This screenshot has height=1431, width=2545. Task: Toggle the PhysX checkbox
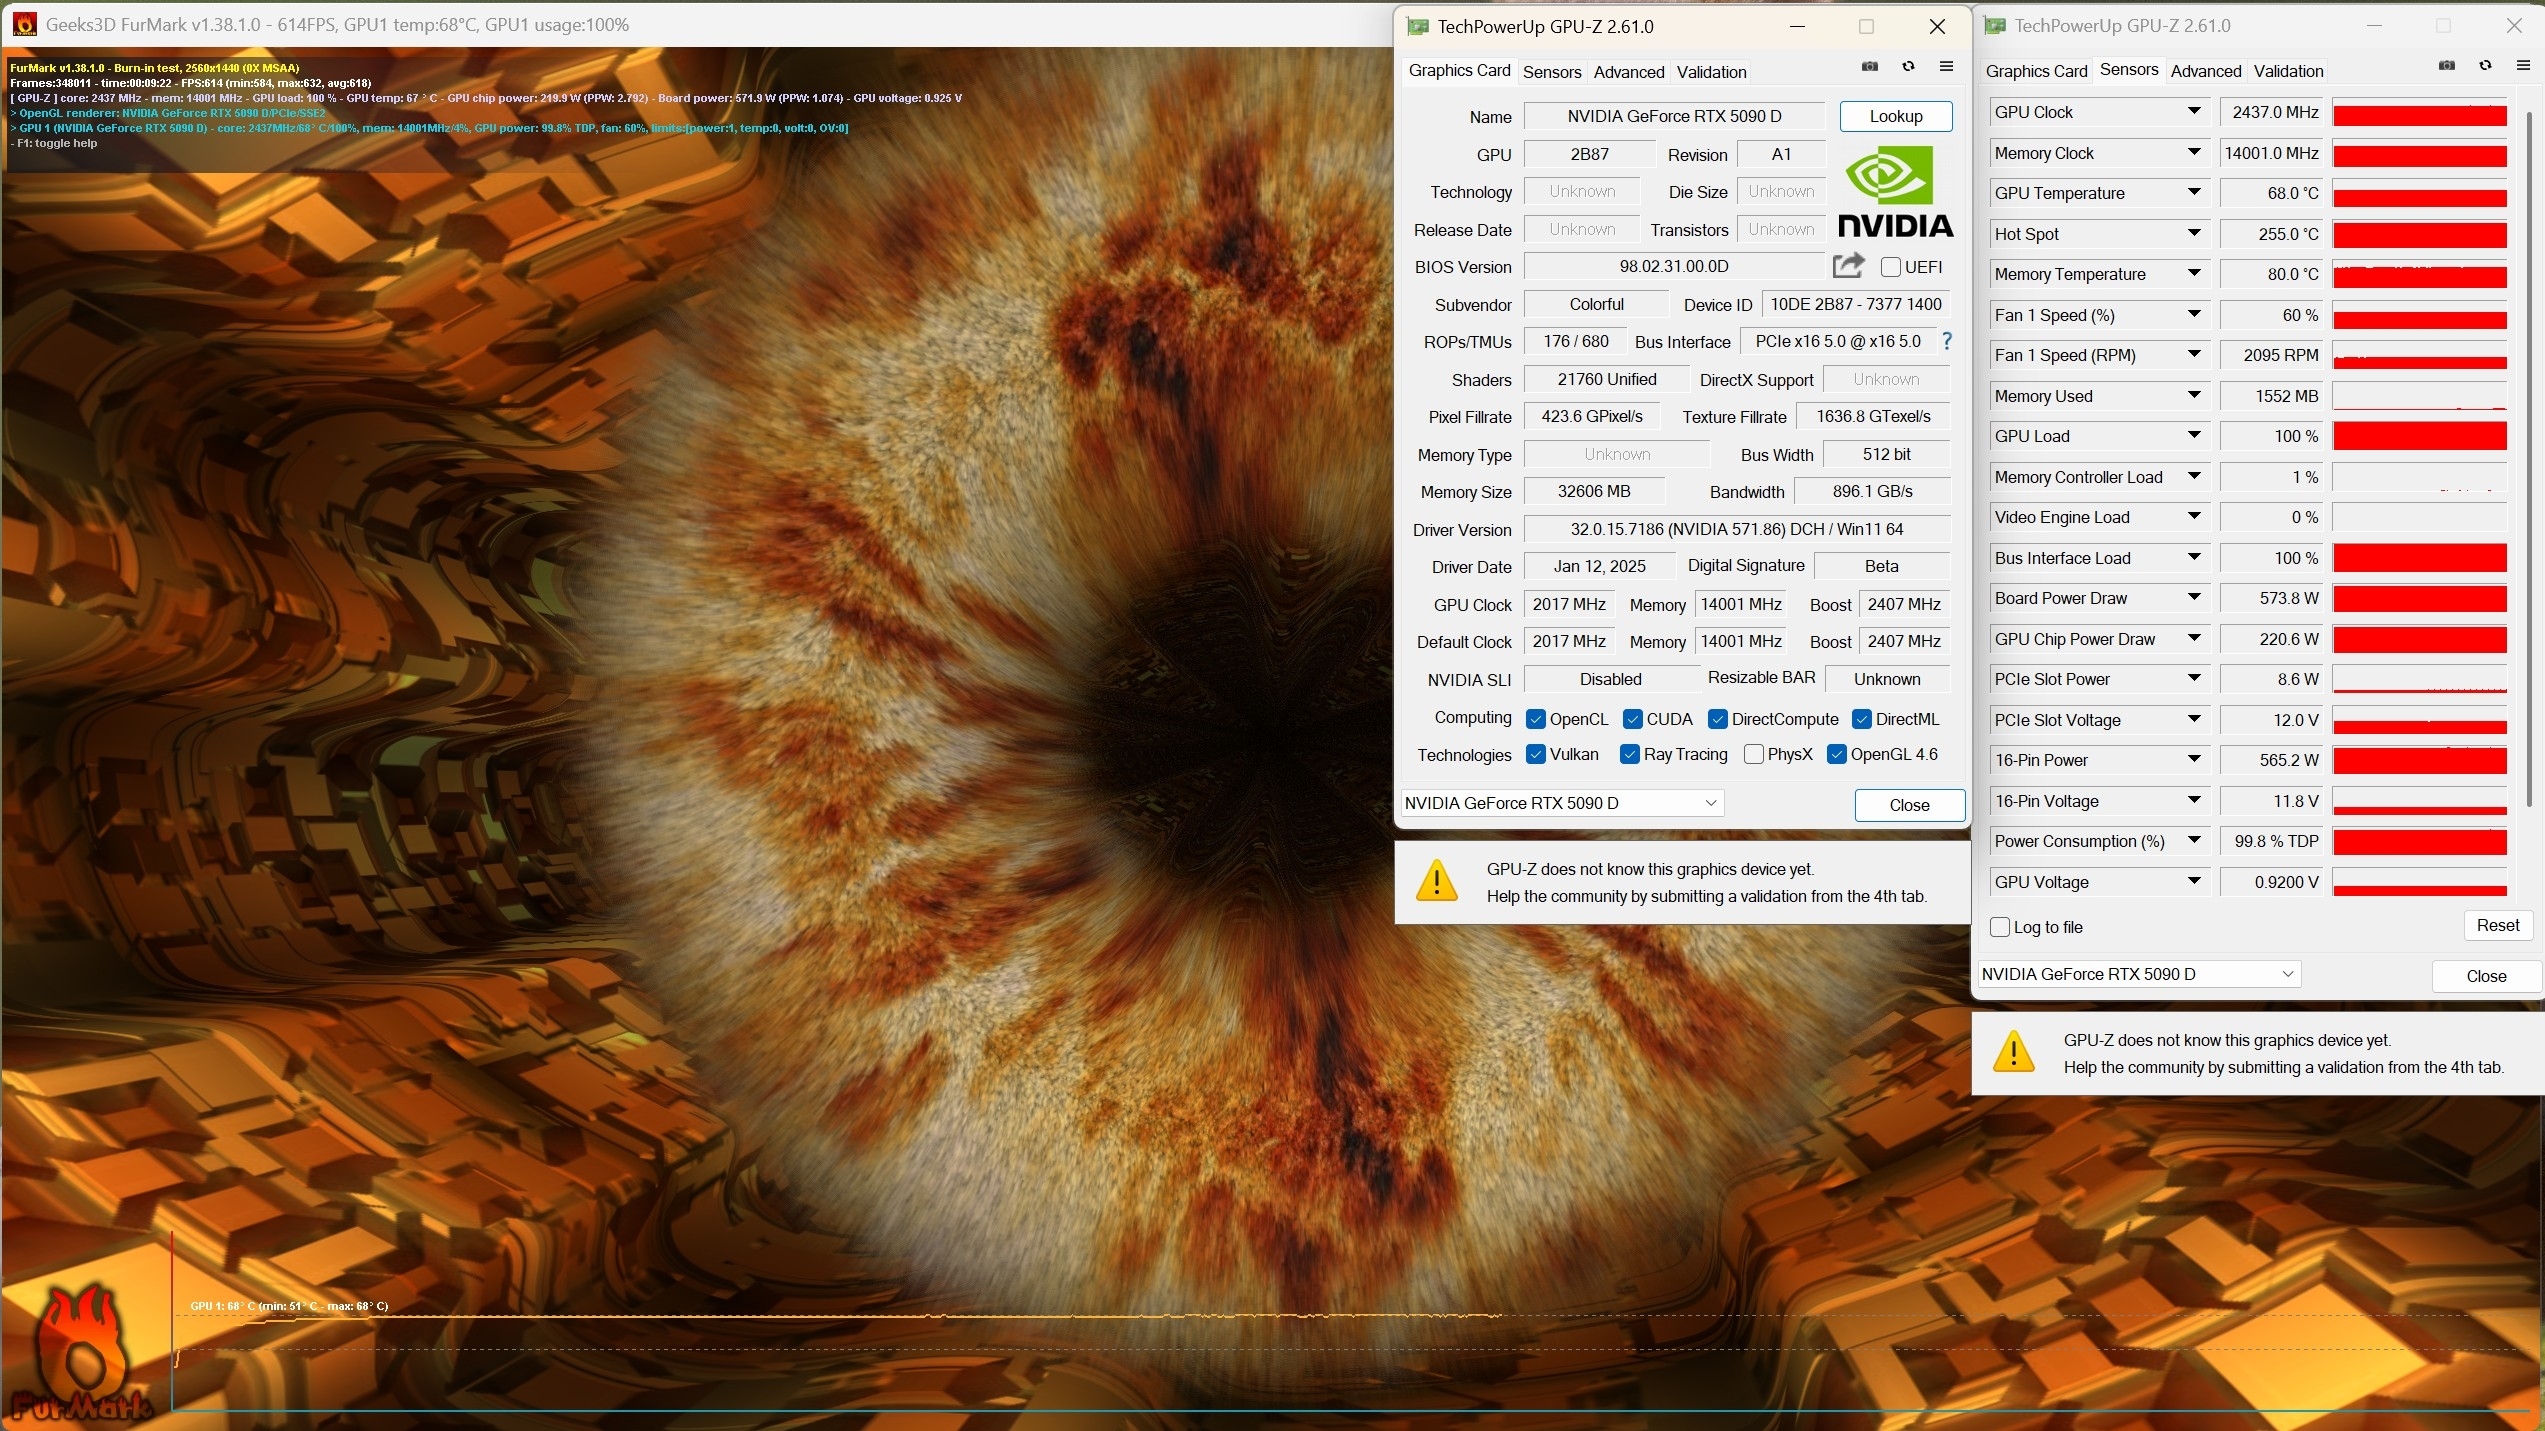(1753, 755)
